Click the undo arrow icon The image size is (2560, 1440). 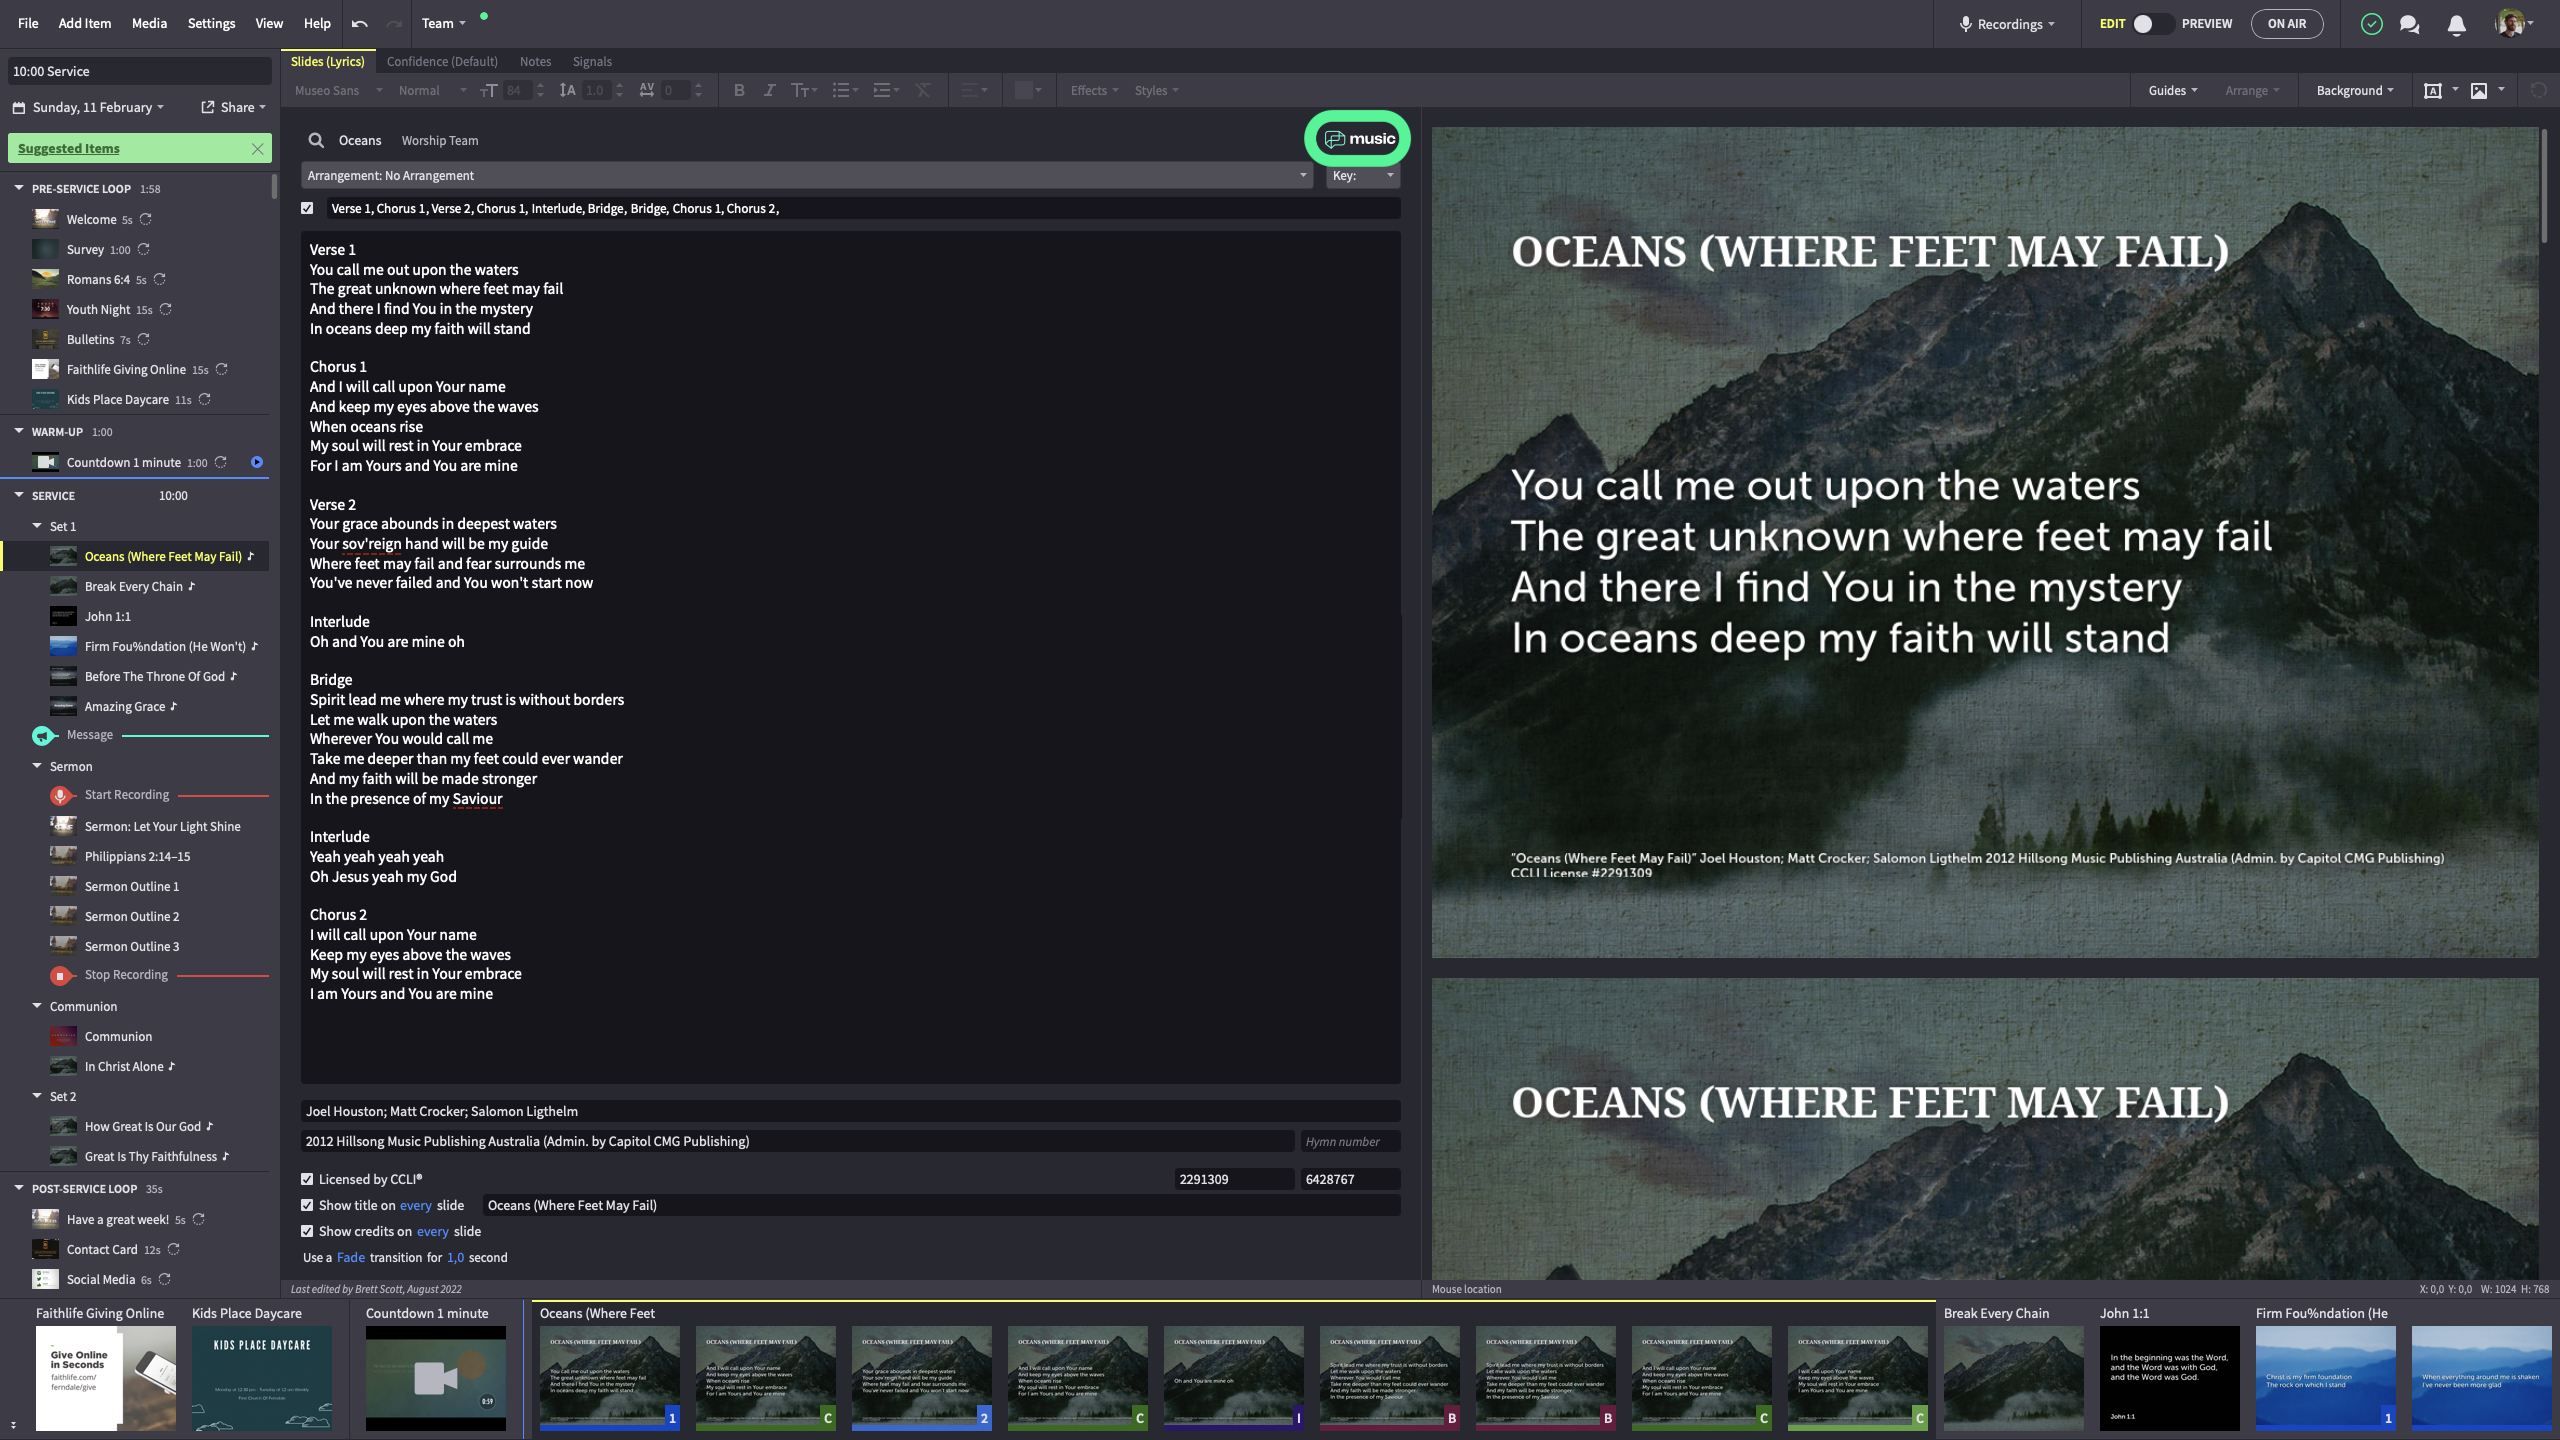360,24
